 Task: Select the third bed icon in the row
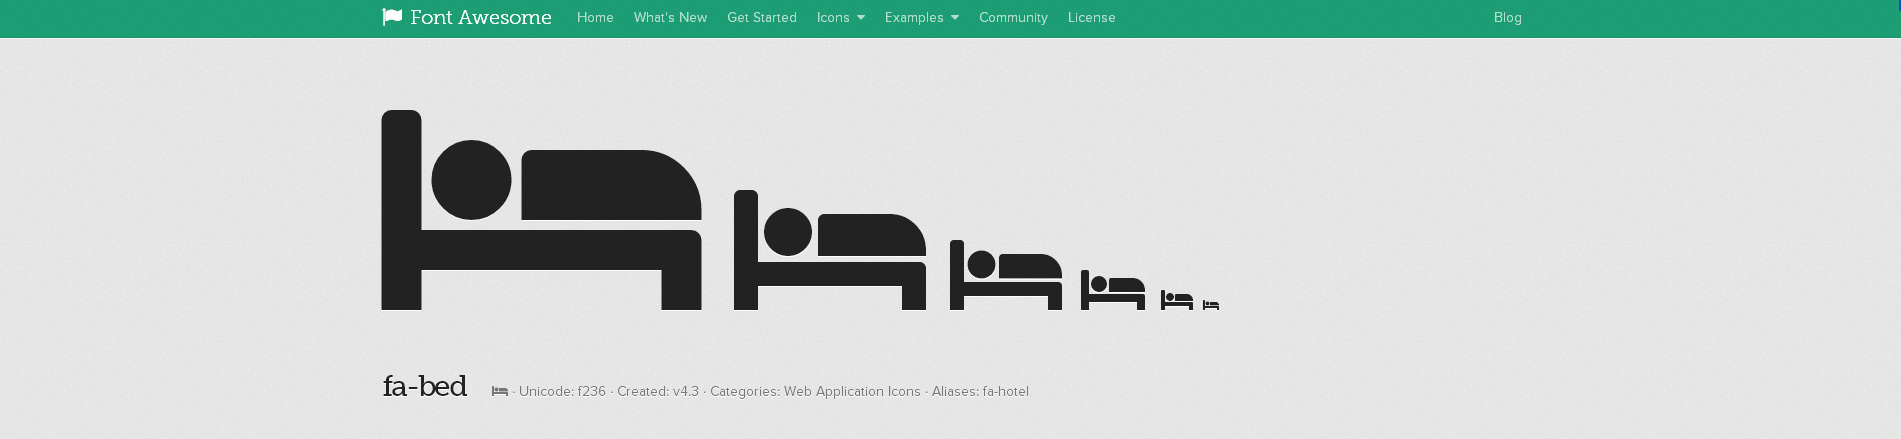click(x=1006, y=275)
